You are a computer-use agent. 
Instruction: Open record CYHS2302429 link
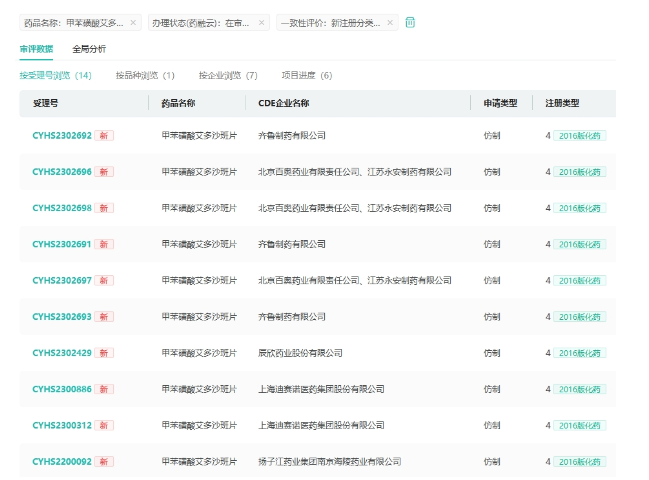coord(62,353)
